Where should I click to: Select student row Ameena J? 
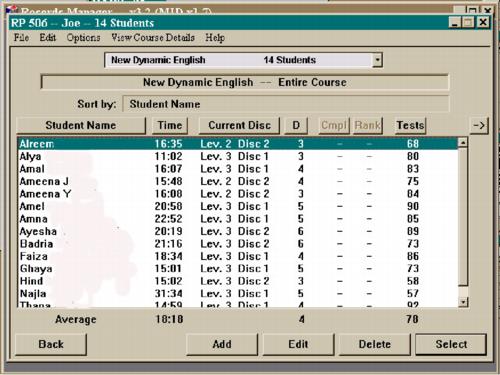click(238, 181)
